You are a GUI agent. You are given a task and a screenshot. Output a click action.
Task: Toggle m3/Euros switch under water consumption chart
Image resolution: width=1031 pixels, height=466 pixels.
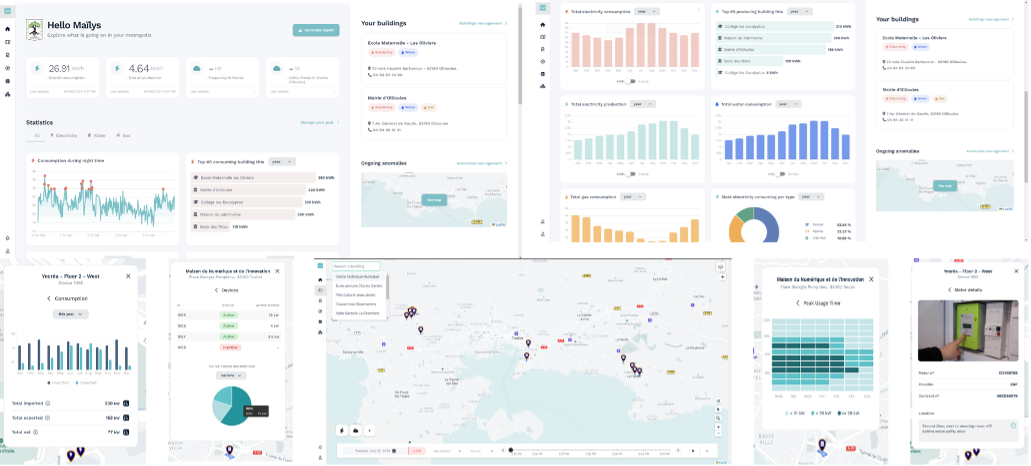(779, 174)
